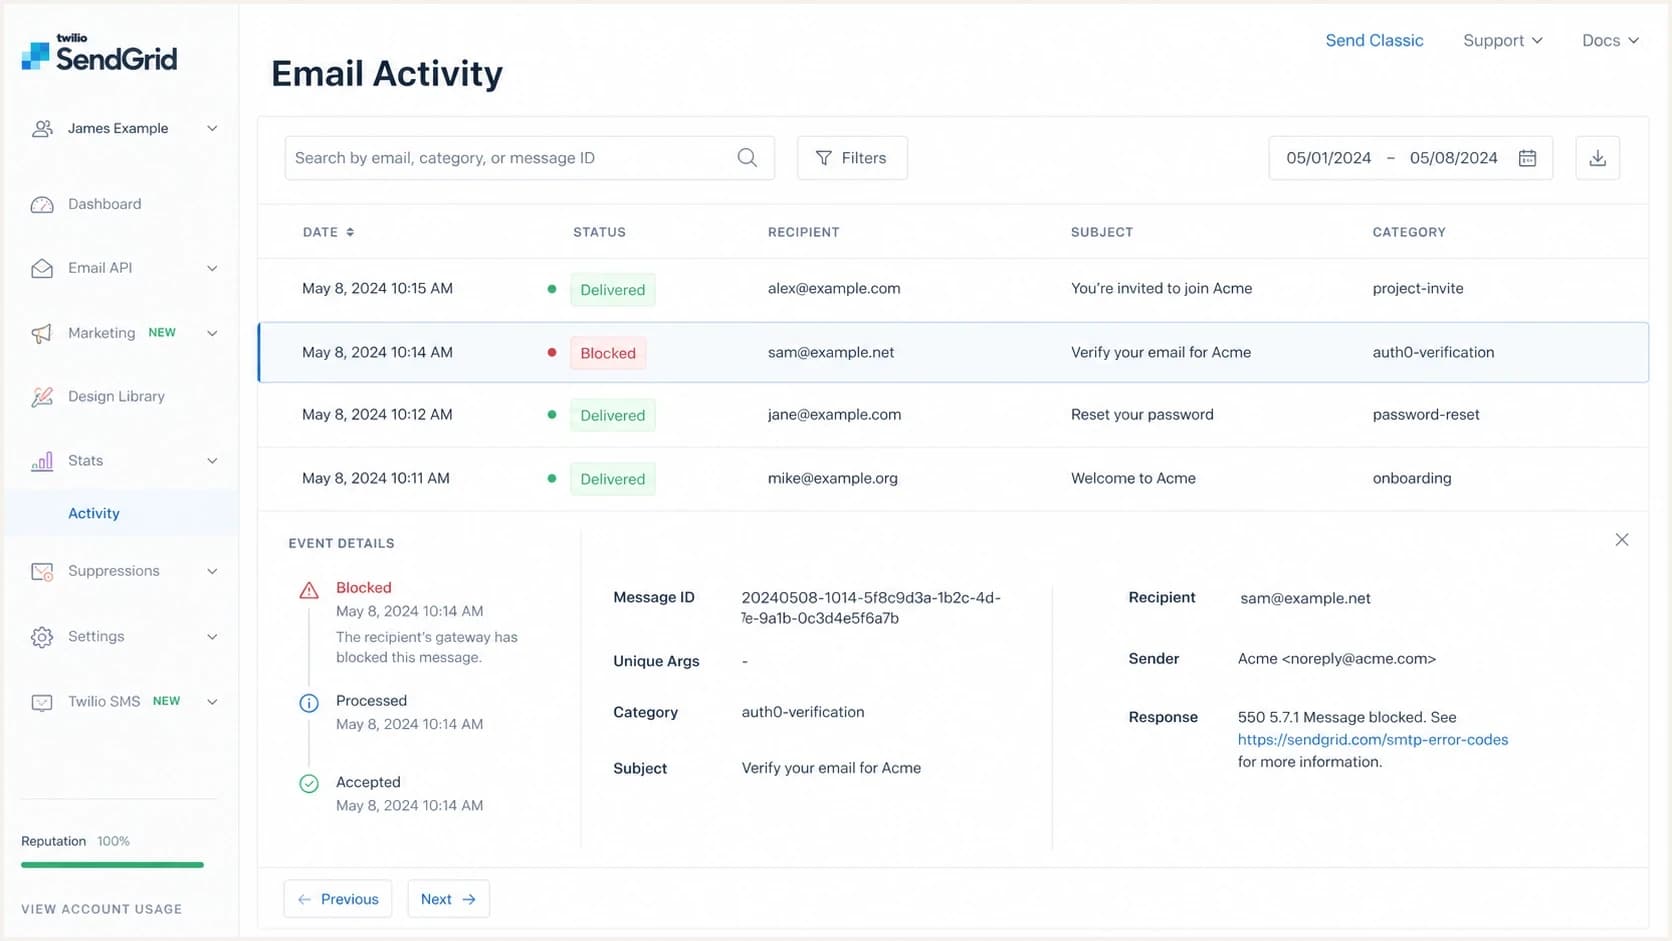Expand the Settings menu chevron
The height and width of the screenshot is (941, 1672).
click(212, 637)
